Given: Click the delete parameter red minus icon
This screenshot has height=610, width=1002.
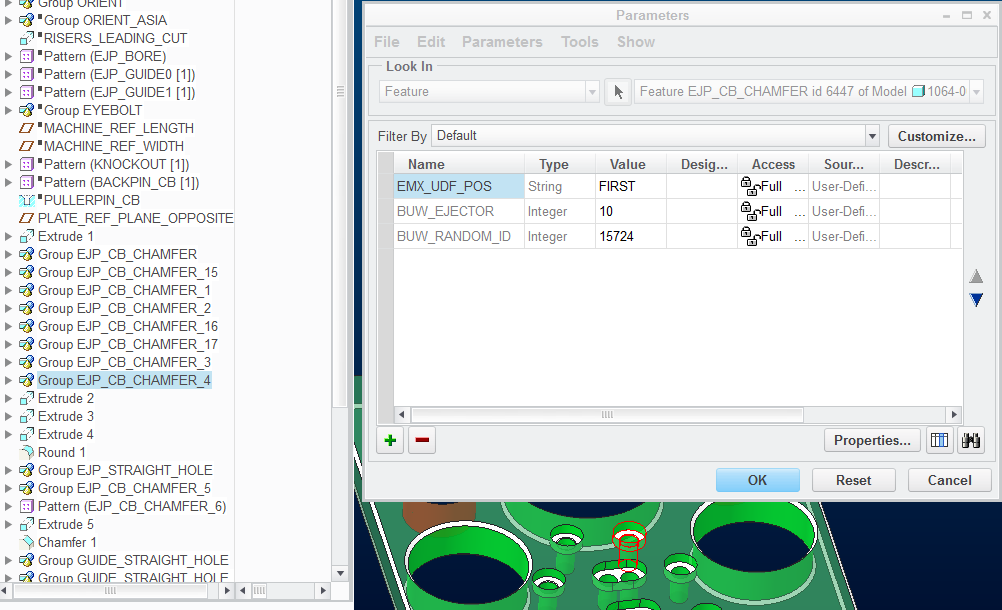Looking at the screenshot, I should (422, 440).
